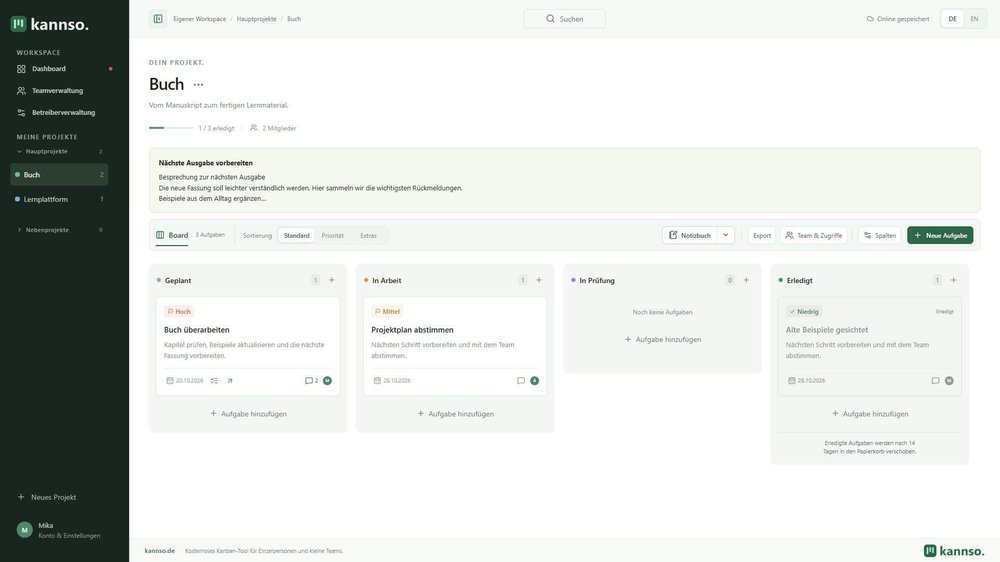Click assignee avatar A on Projektplan abstimmen card

pos(534,381)
